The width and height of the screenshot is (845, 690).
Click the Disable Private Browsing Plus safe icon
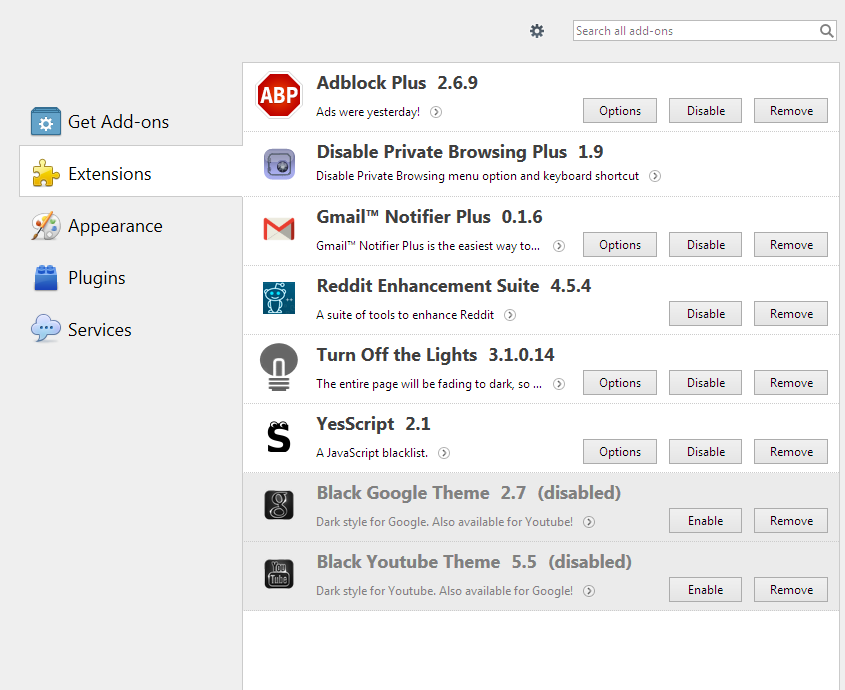click(279, 164)
